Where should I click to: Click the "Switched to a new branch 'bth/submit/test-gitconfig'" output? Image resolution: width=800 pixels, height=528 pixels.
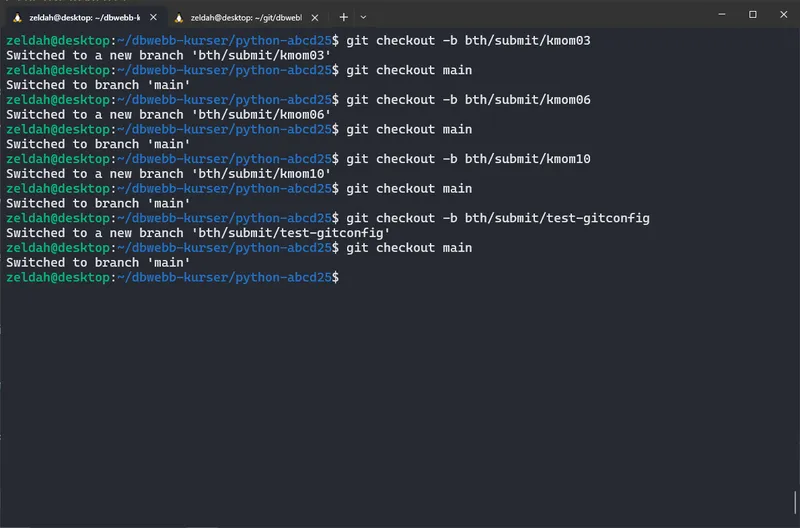tap(198, 233)
